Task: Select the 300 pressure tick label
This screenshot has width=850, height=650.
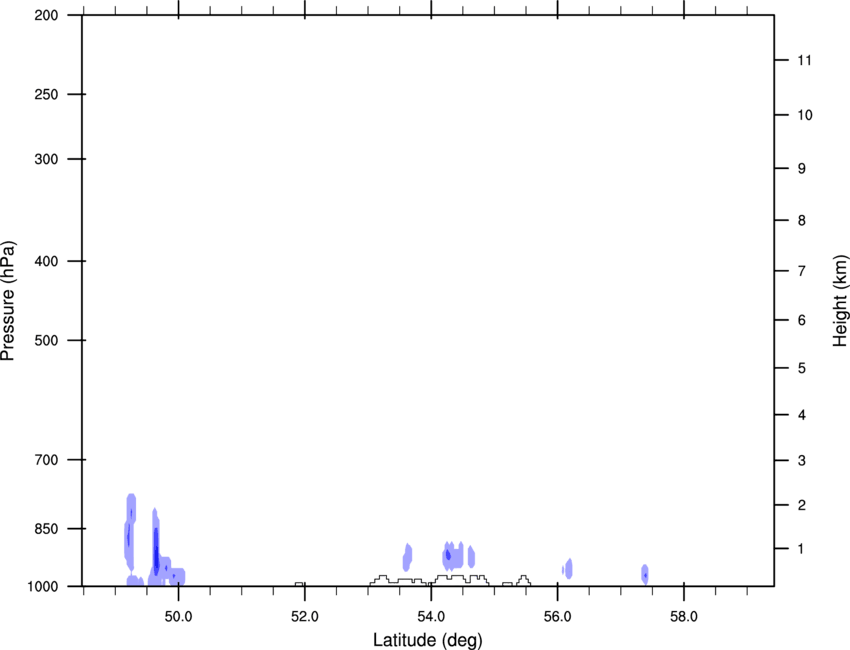Action: click(46, 159)
